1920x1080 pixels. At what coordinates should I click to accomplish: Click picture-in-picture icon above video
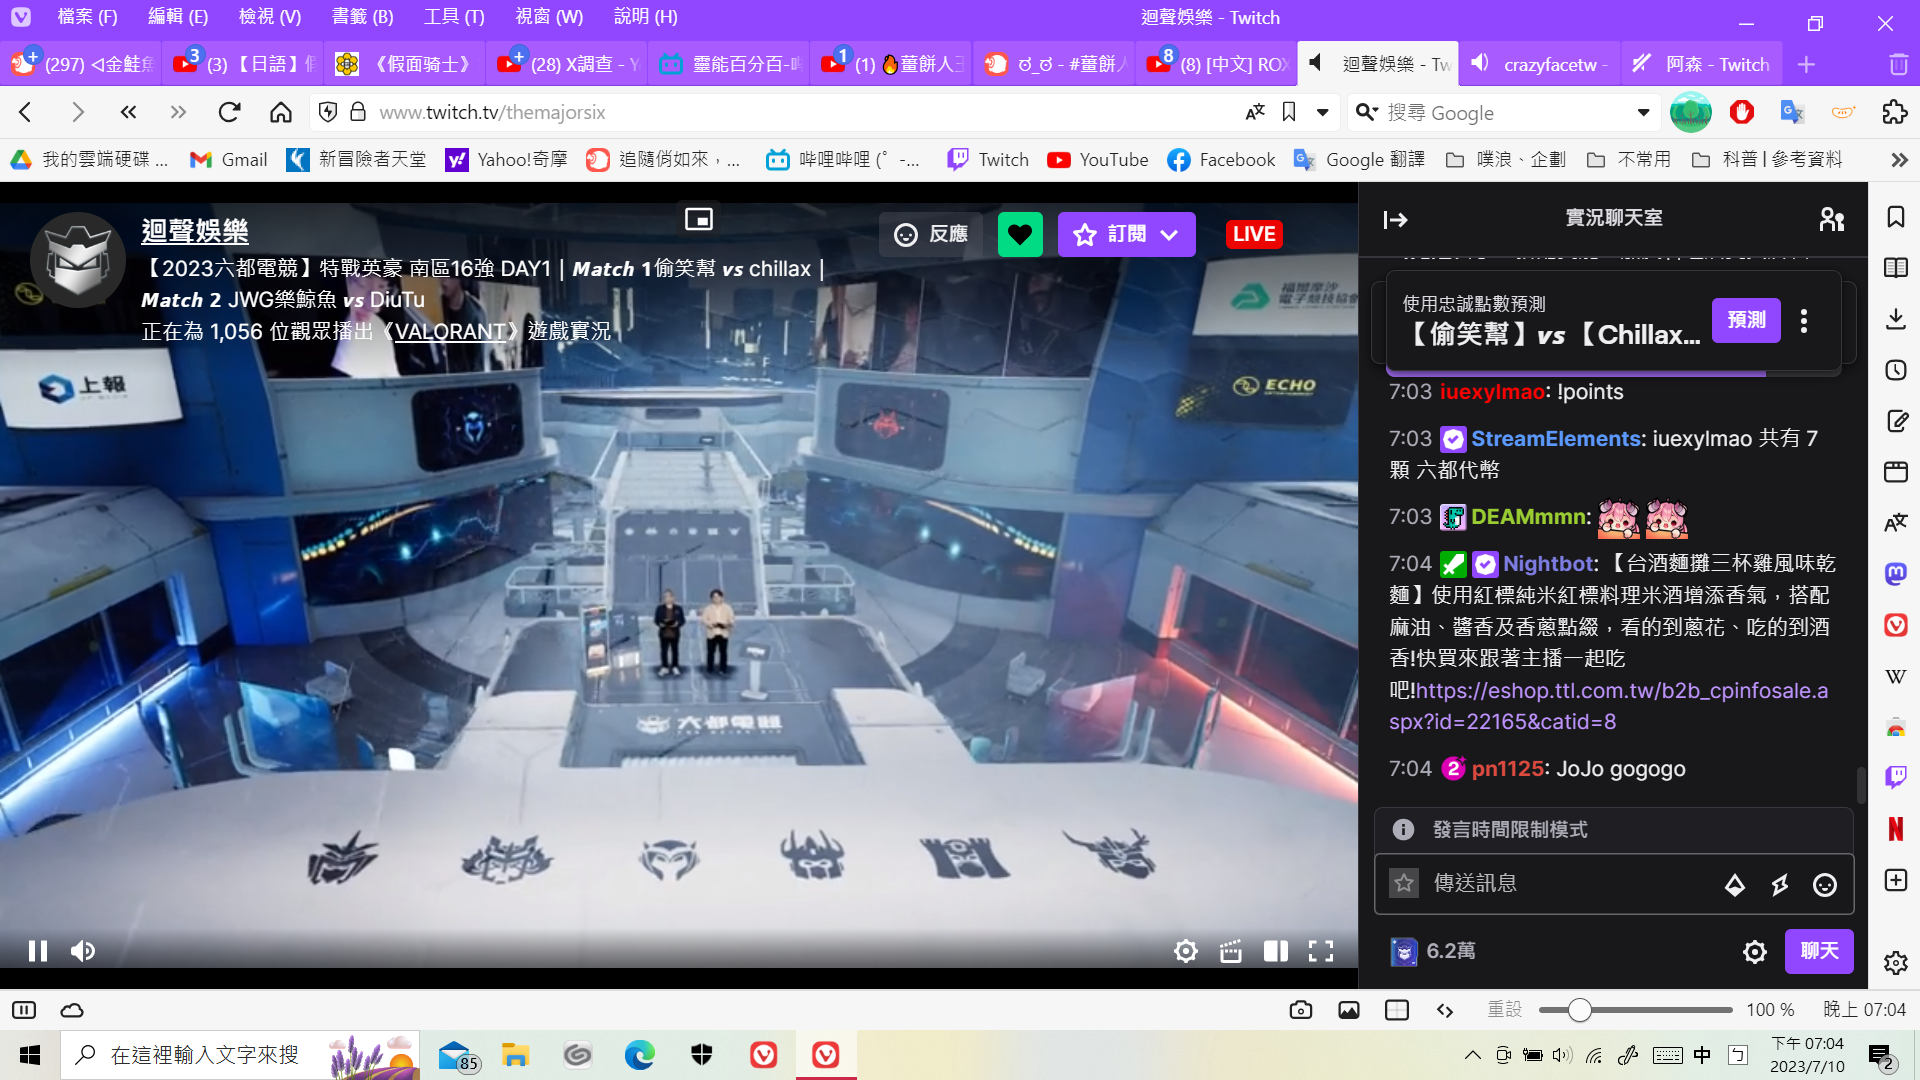tap(698, 219)
